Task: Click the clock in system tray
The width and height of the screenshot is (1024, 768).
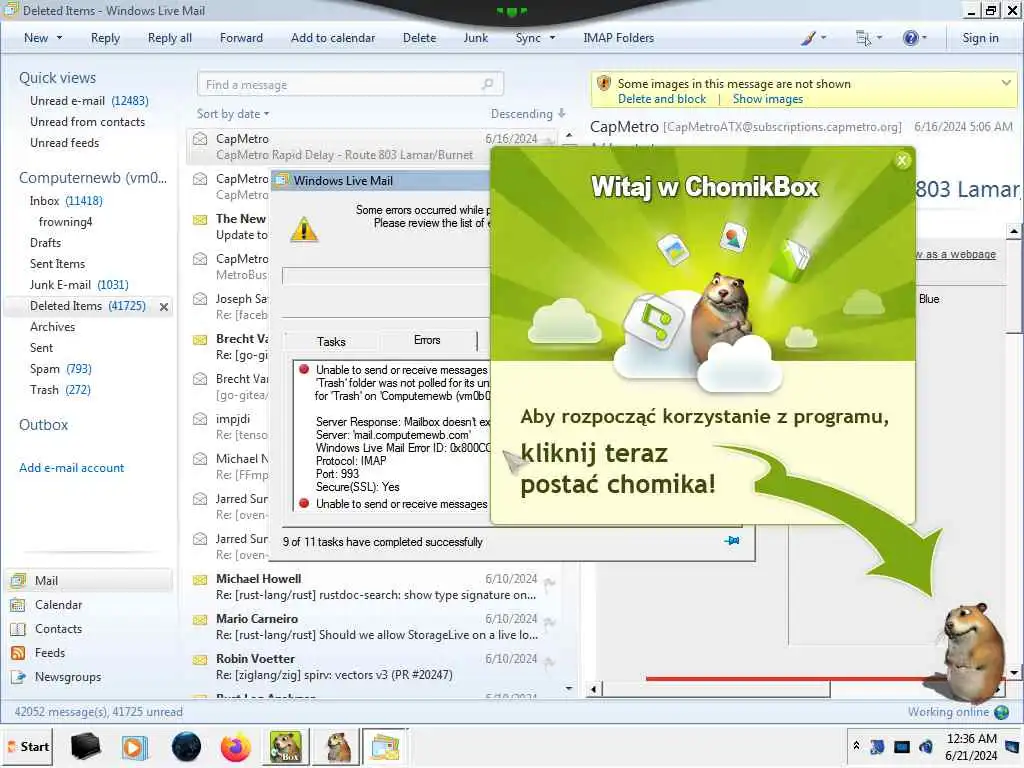Action: coord(971,746)
